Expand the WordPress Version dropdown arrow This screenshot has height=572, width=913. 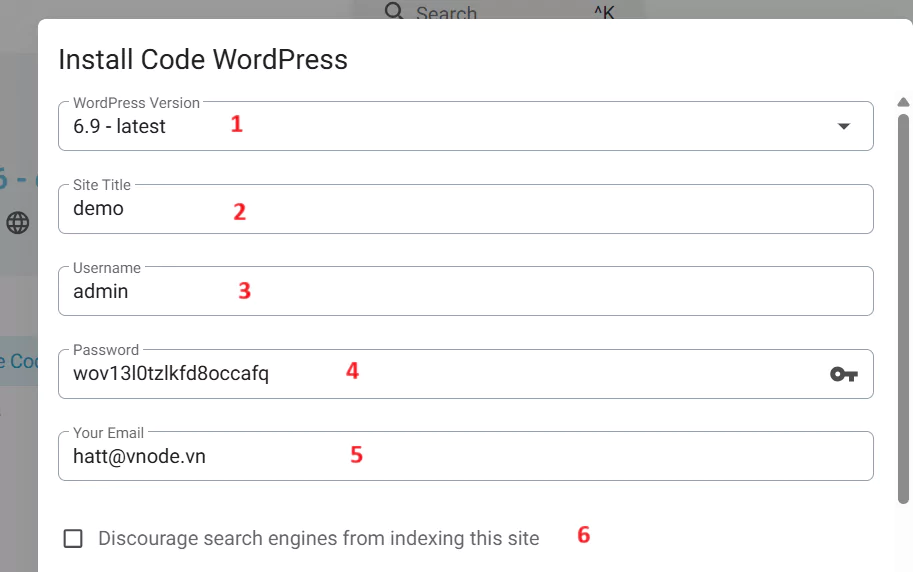843,126
